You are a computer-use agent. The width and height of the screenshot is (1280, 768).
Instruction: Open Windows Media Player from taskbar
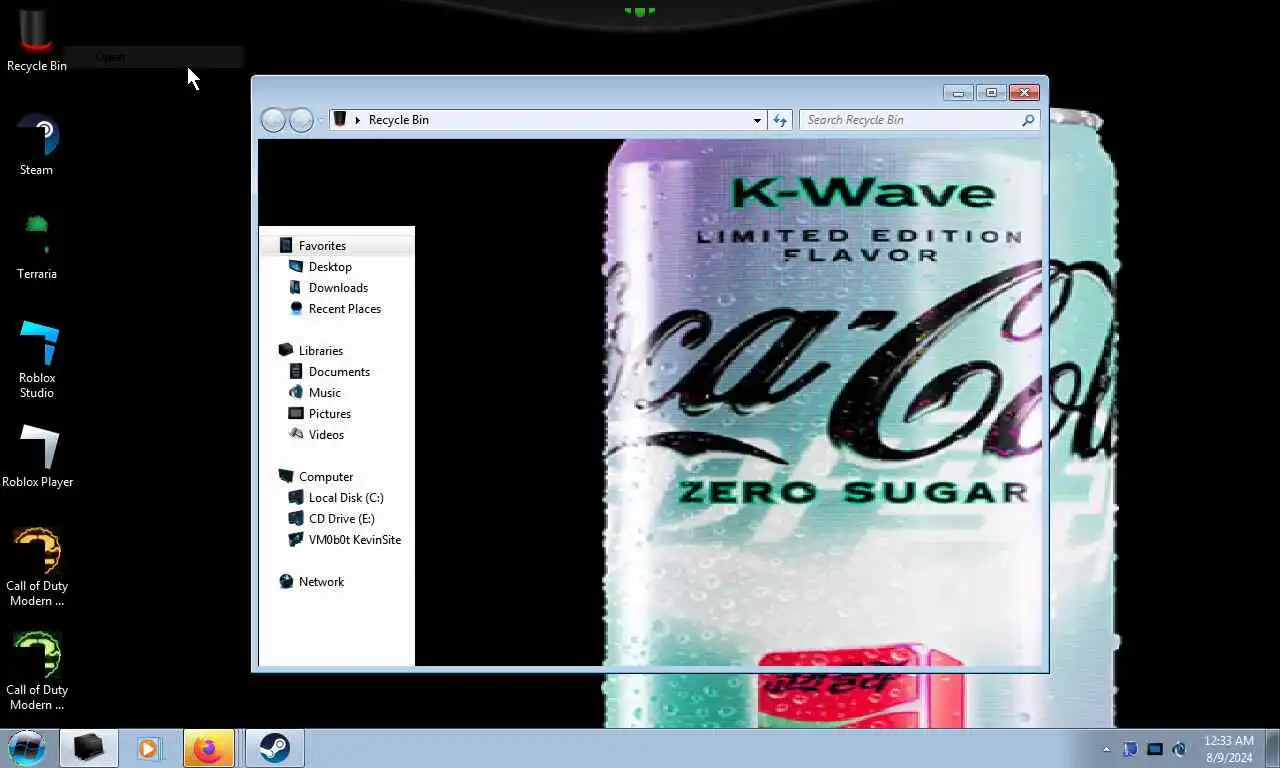pos(148,748)
